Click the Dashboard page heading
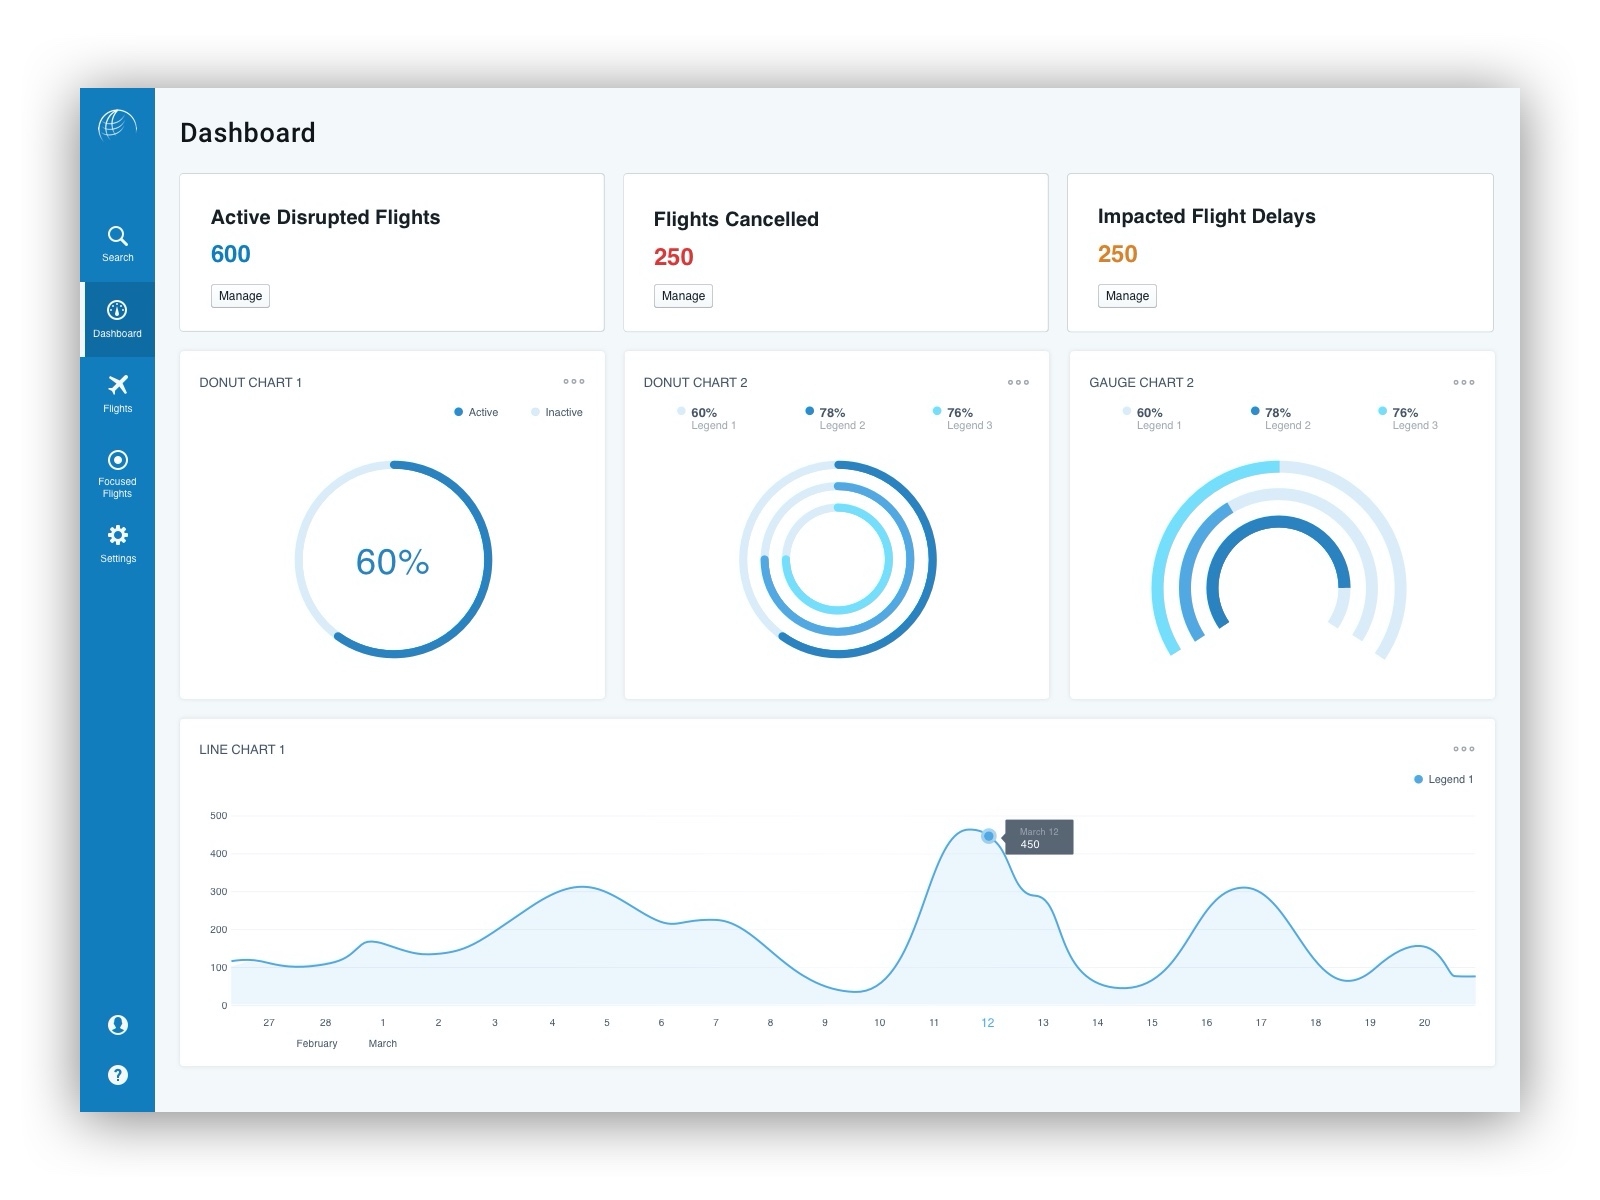Viewport: 1600px width, 1200px height. [x=248, y=133]
